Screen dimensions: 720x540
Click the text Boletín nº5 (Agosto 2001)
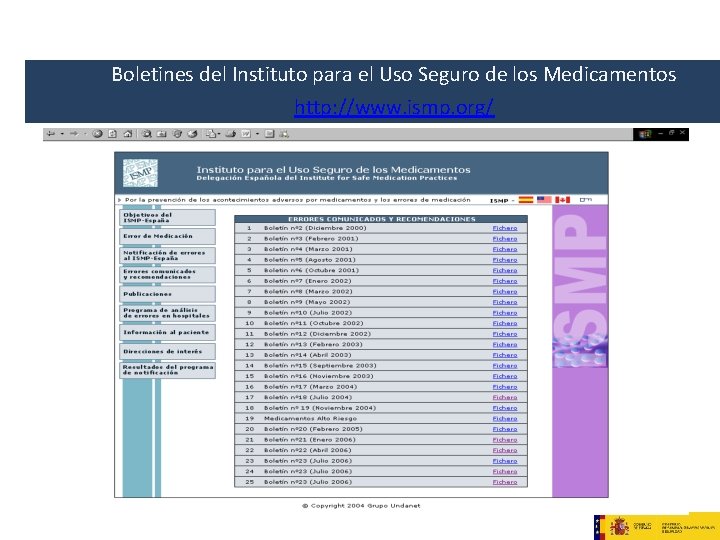pyautogui.click(x=309, y=260)
